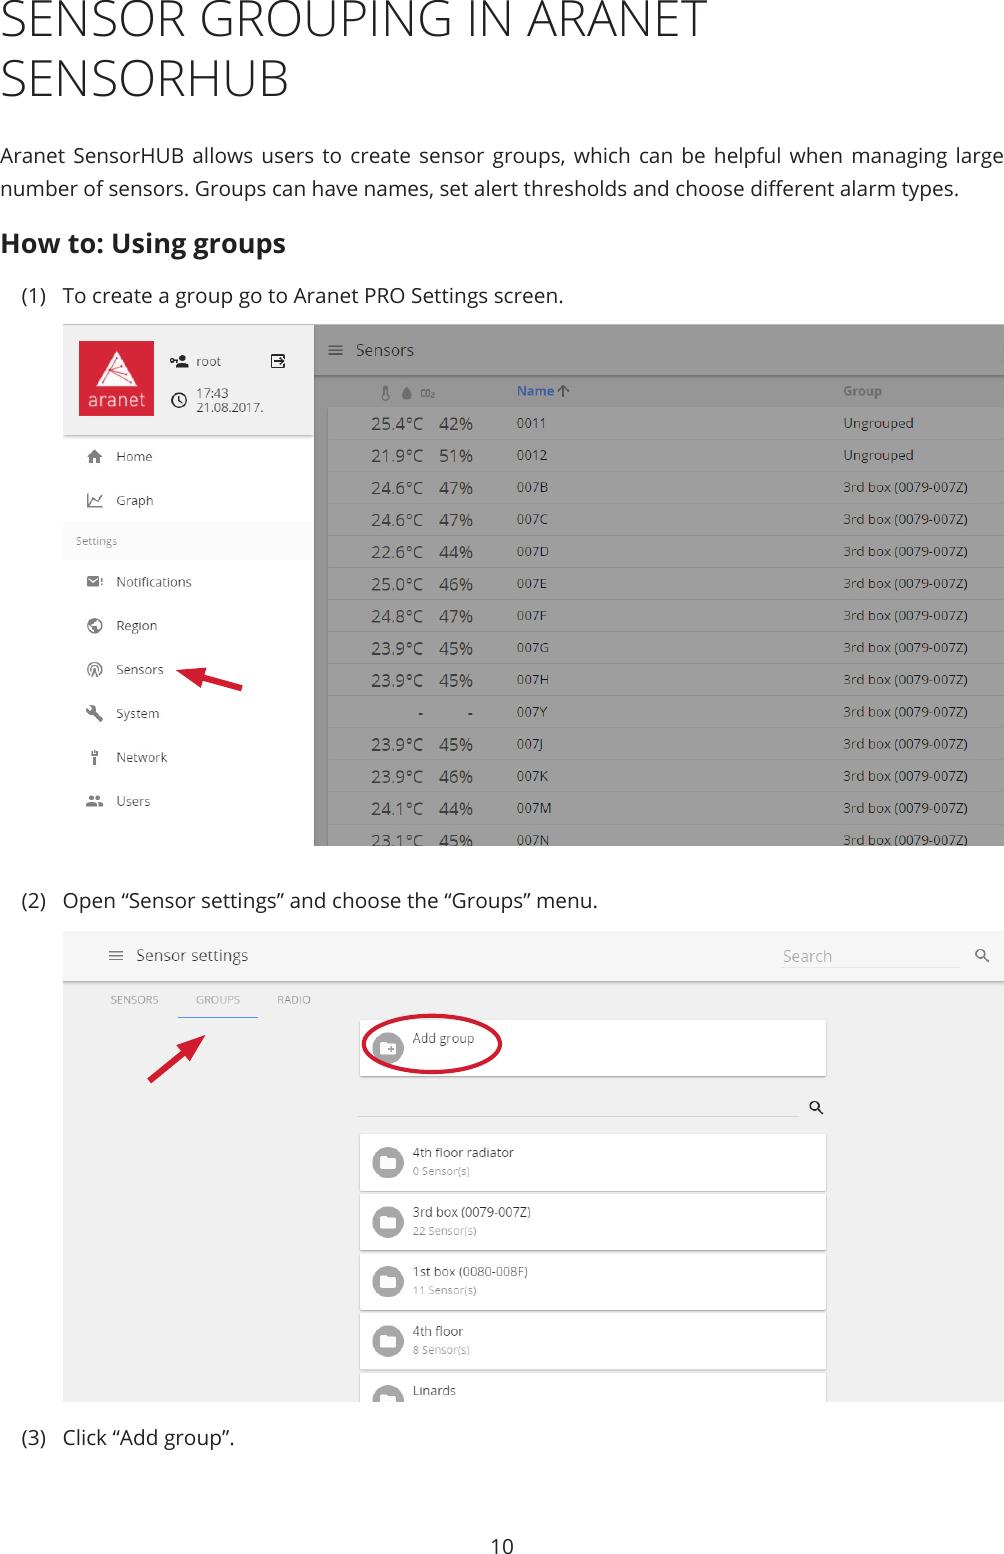This screenshot has width=1004, height=1554.
Task: Click the CO2 column icon
Action: click(428, 393)
